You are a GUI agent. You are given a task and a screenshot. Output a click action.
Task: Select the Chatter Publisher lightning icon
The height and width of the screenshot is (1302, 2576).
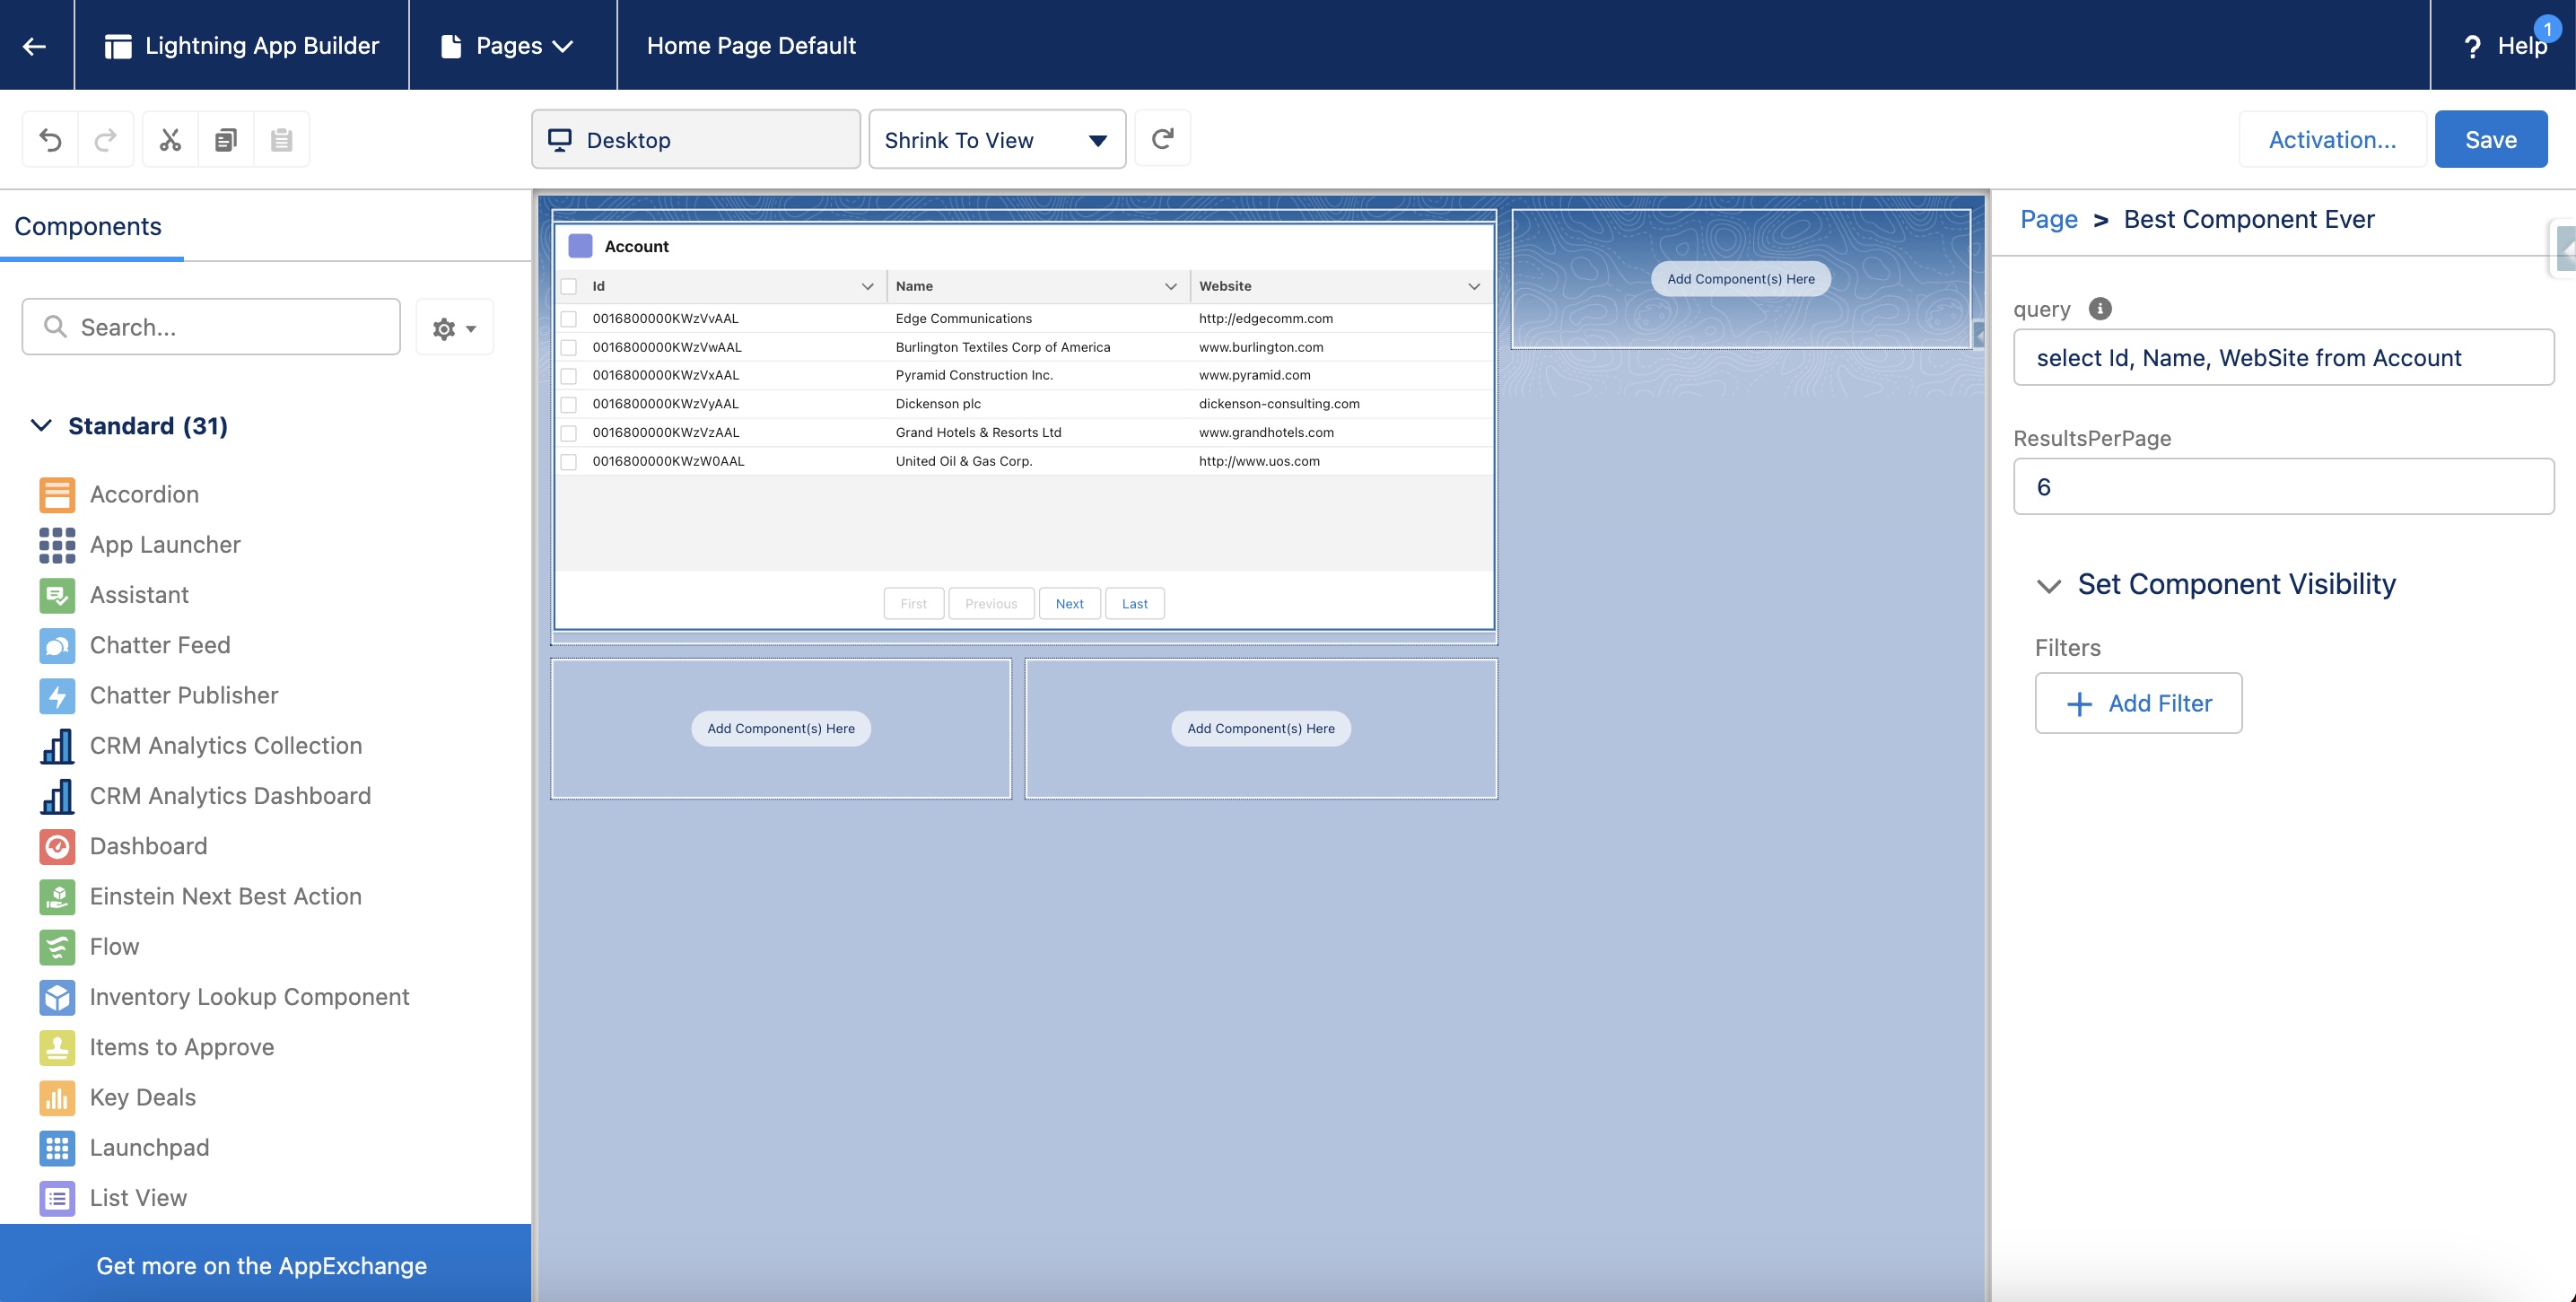tap(57, 695)
